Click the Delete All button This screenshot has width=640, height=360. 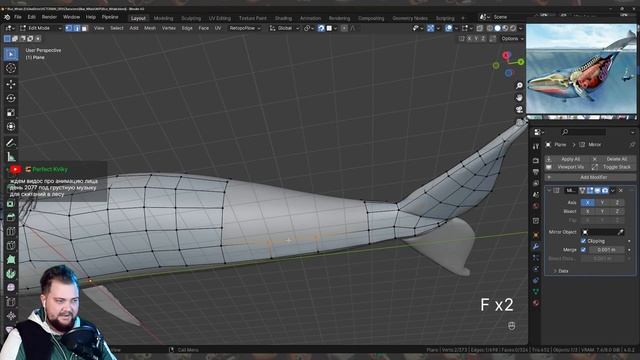(613, 159)
